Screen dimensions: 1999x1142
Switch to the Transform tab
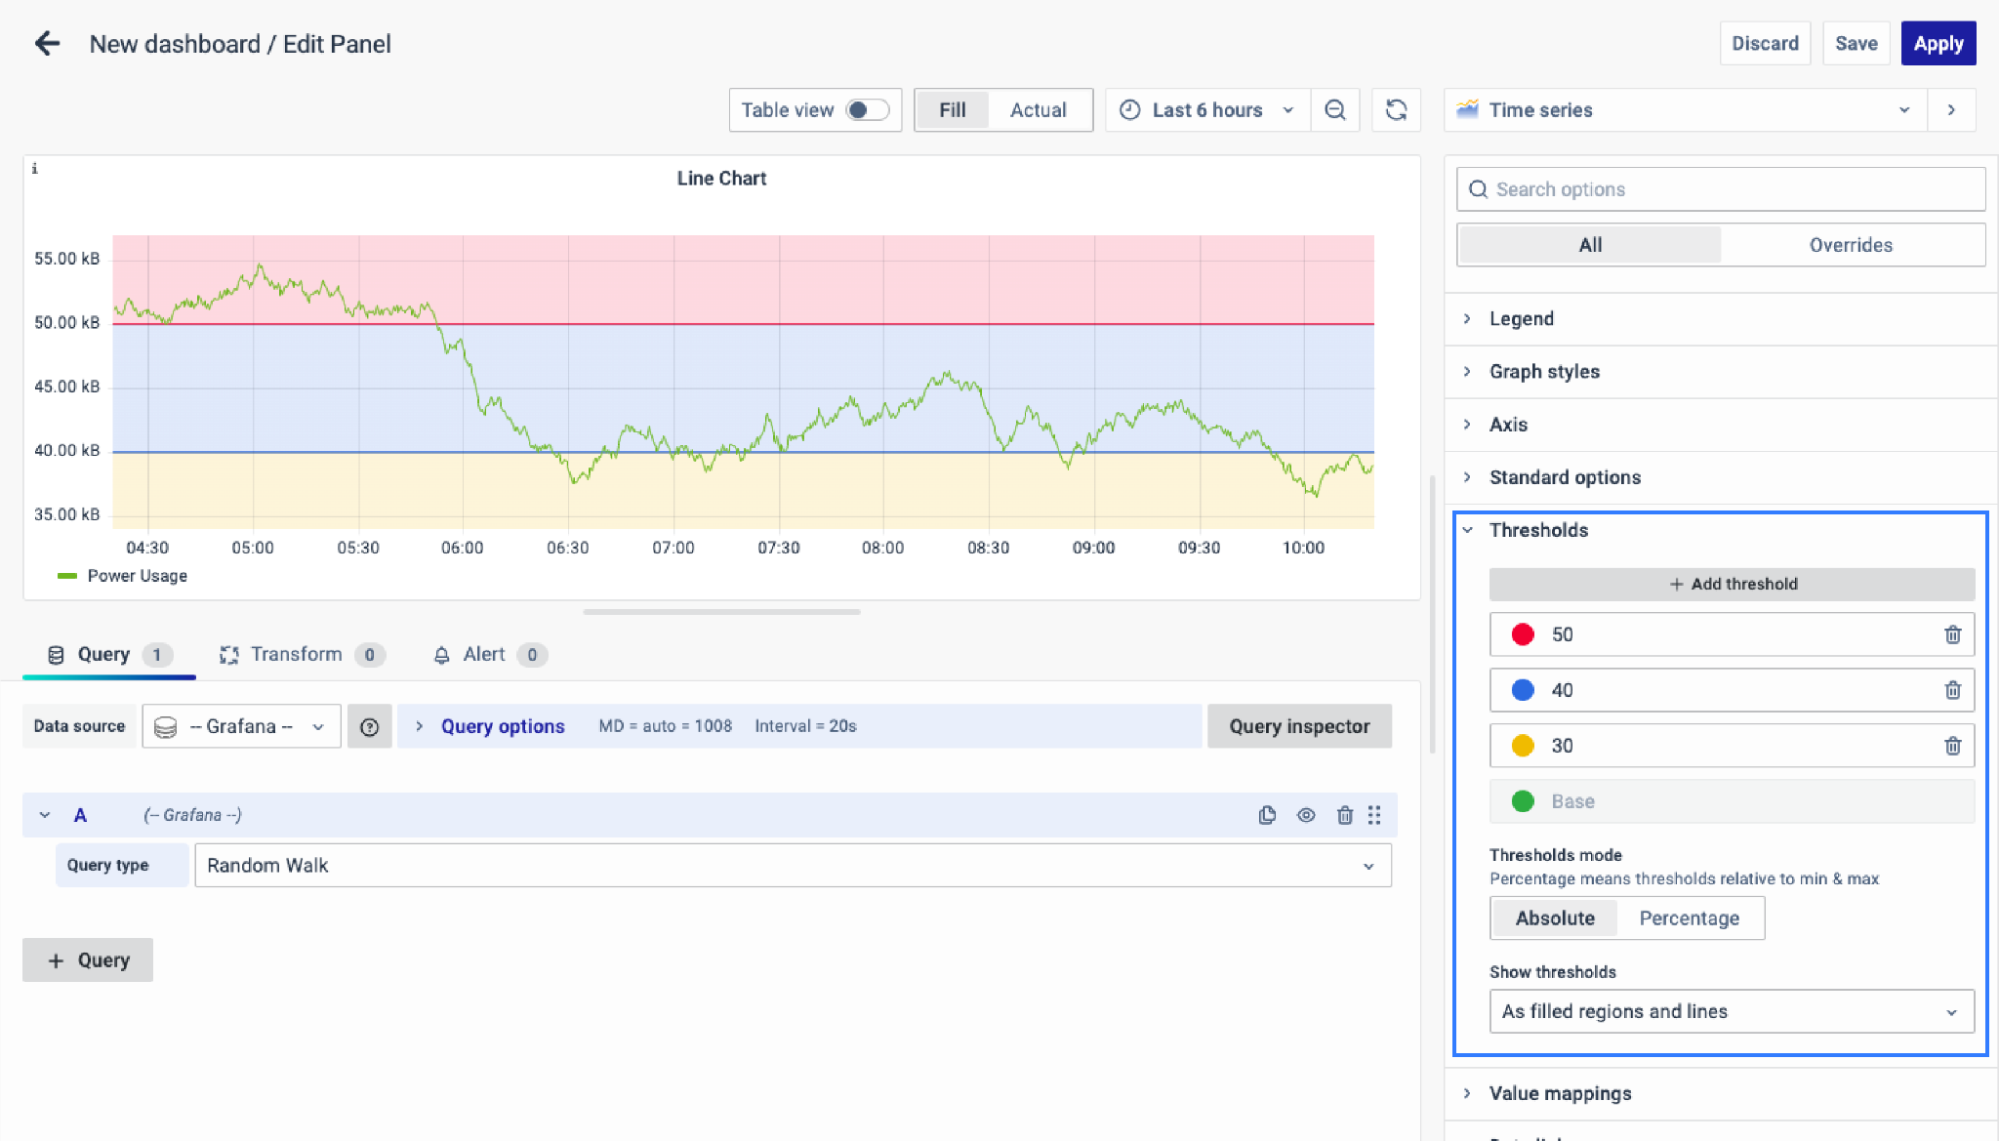297,654
